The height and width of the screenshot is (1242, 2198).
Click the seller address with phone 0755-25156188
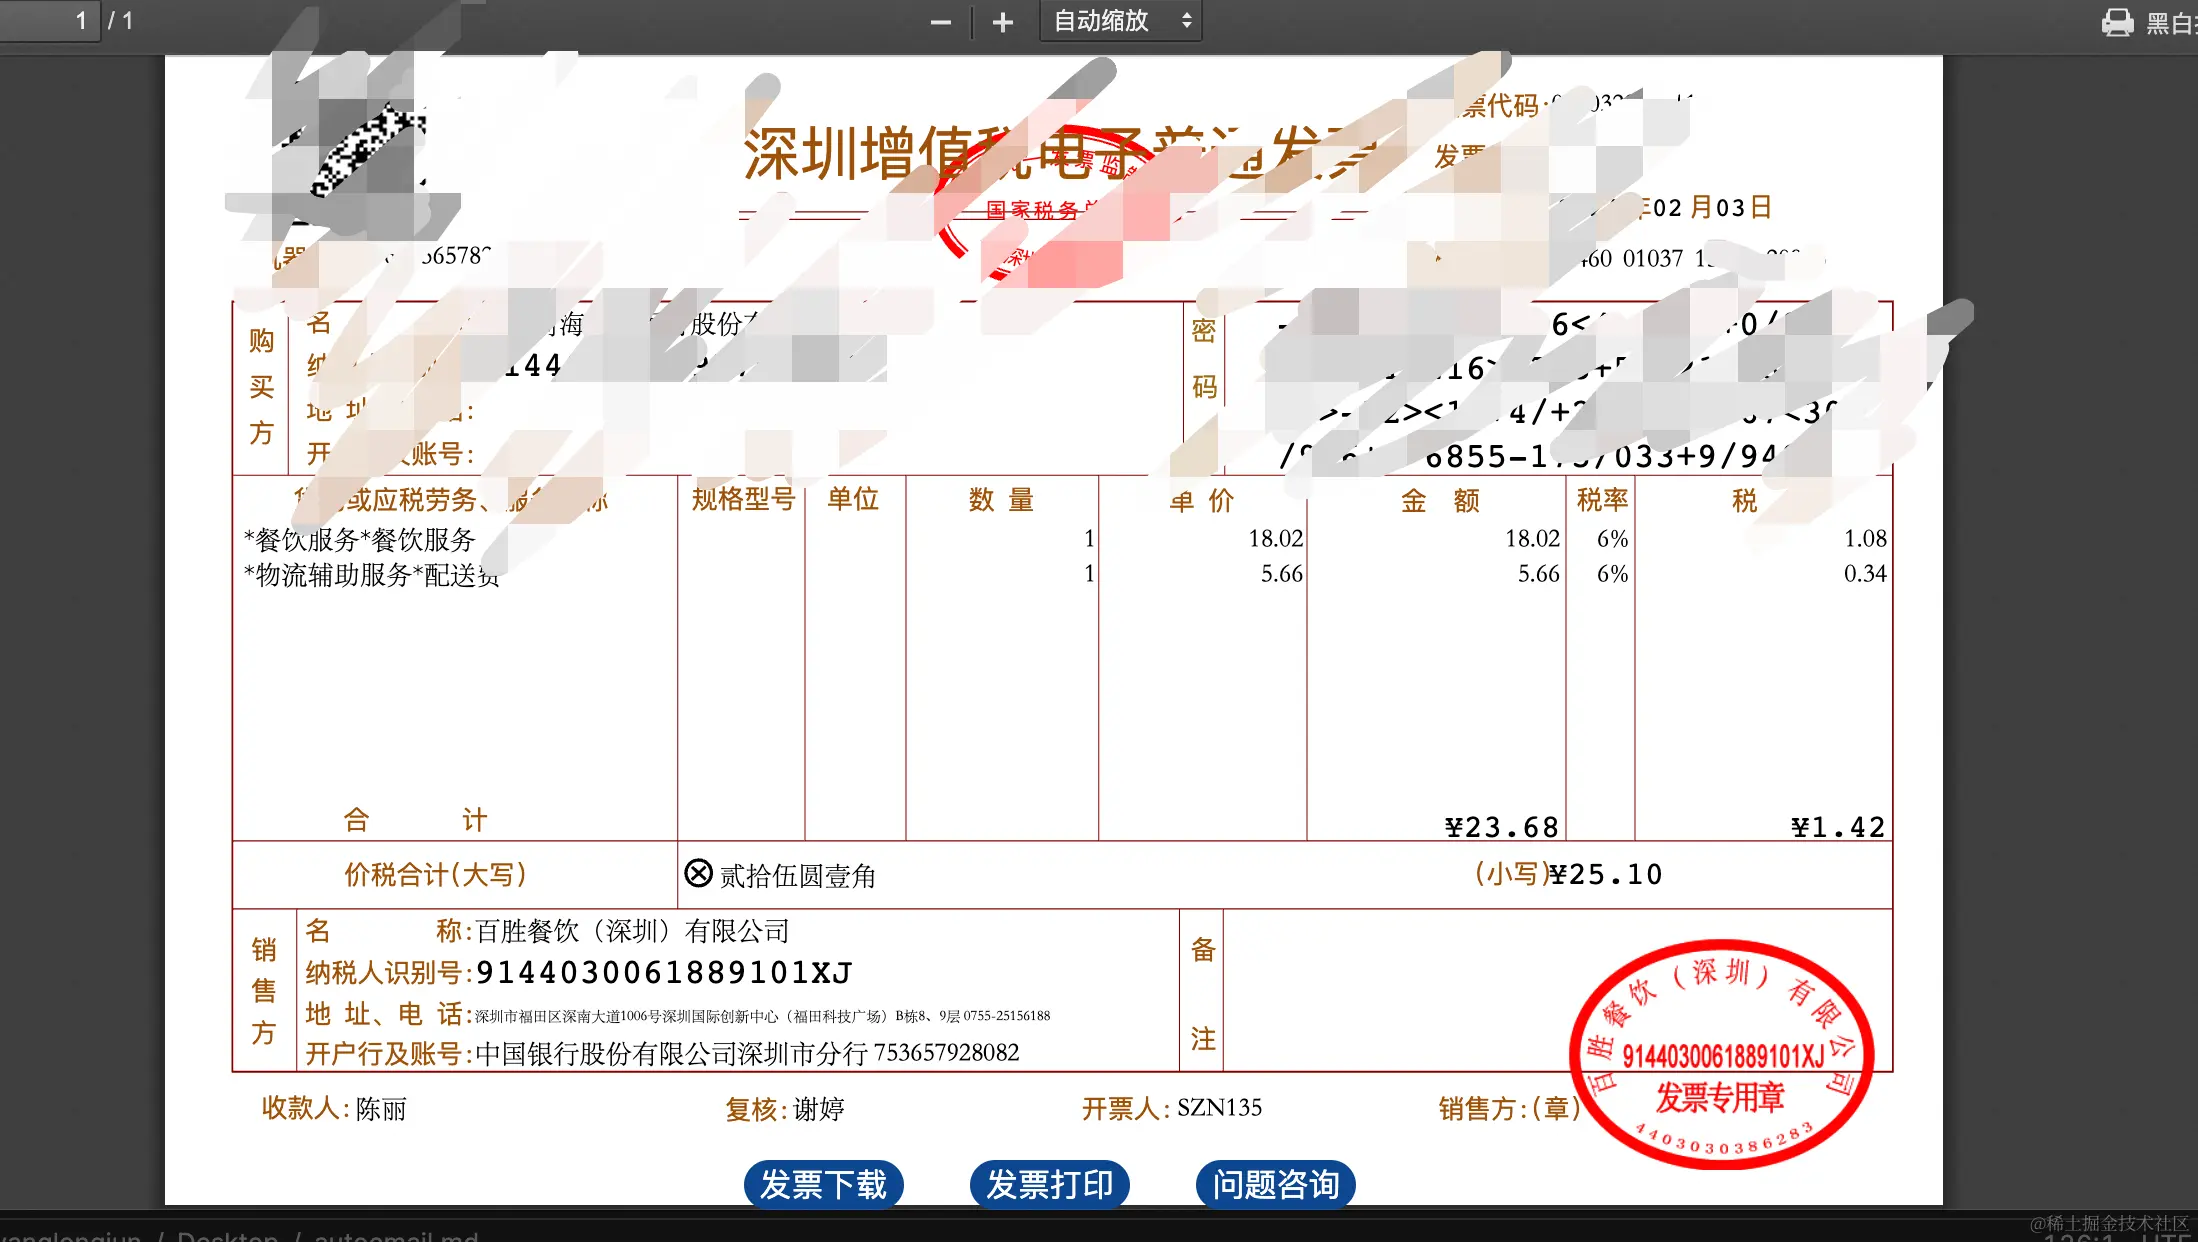(762, 1016)
